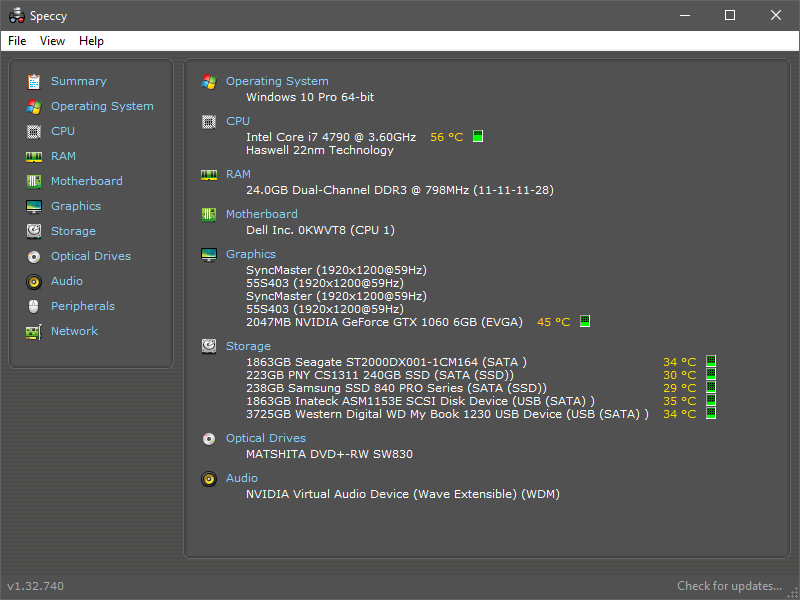Viewport: 800px width, 600px height.
Task: Click the Check for updates link
Action: pyautogui.click(x=729, y=586)
